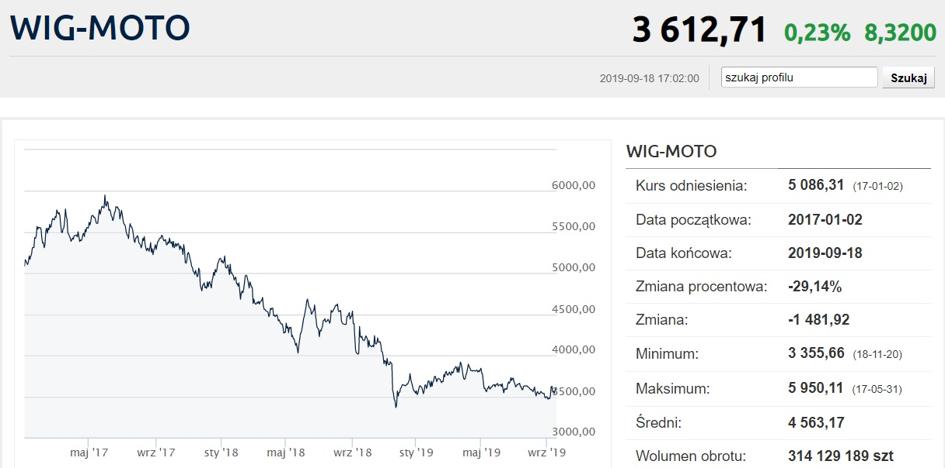The height and width of the screenshot is (468, 945).
Task: Click the Maksimum value 5 950,11
Action: tap(815, 388)
